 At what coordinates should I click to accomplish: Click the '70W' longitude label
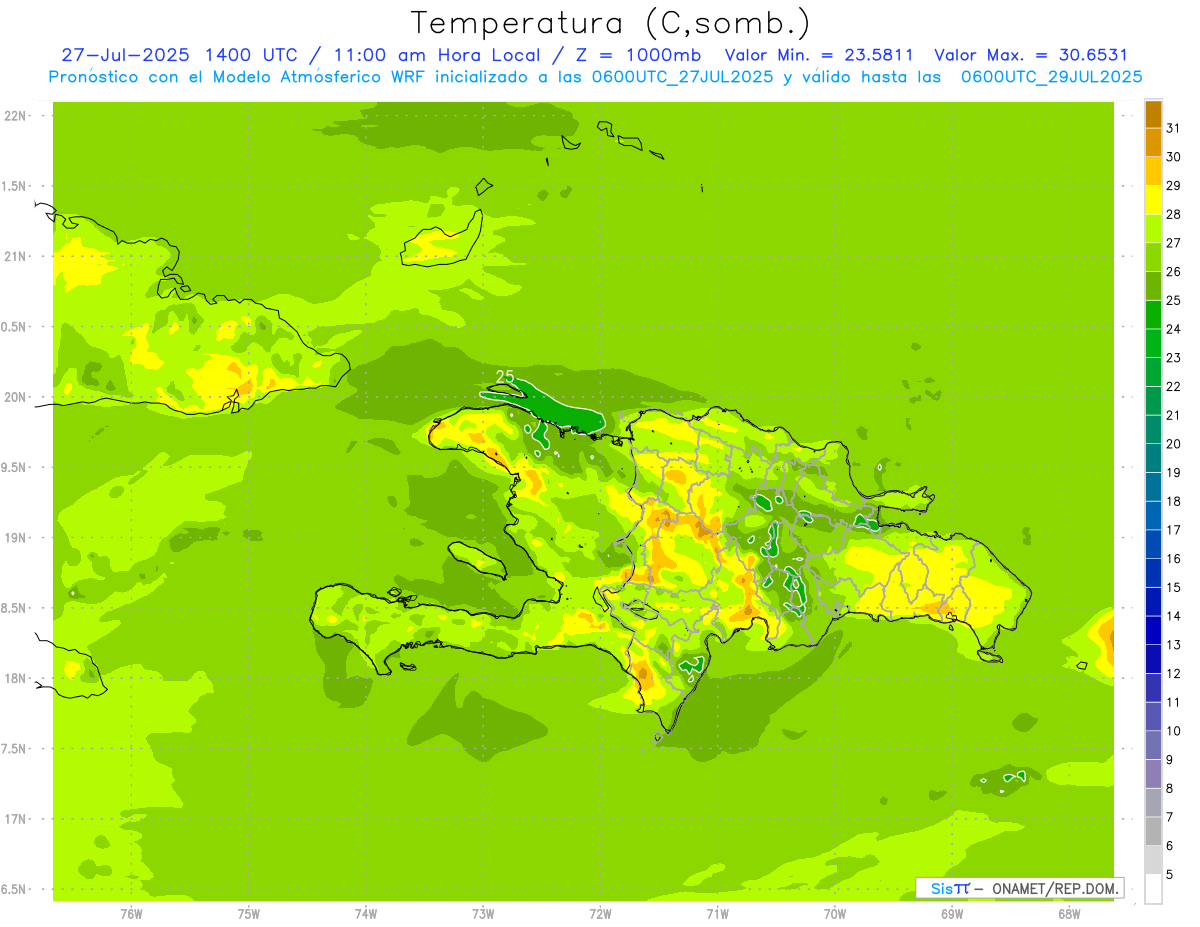click(x=835, y=914)
